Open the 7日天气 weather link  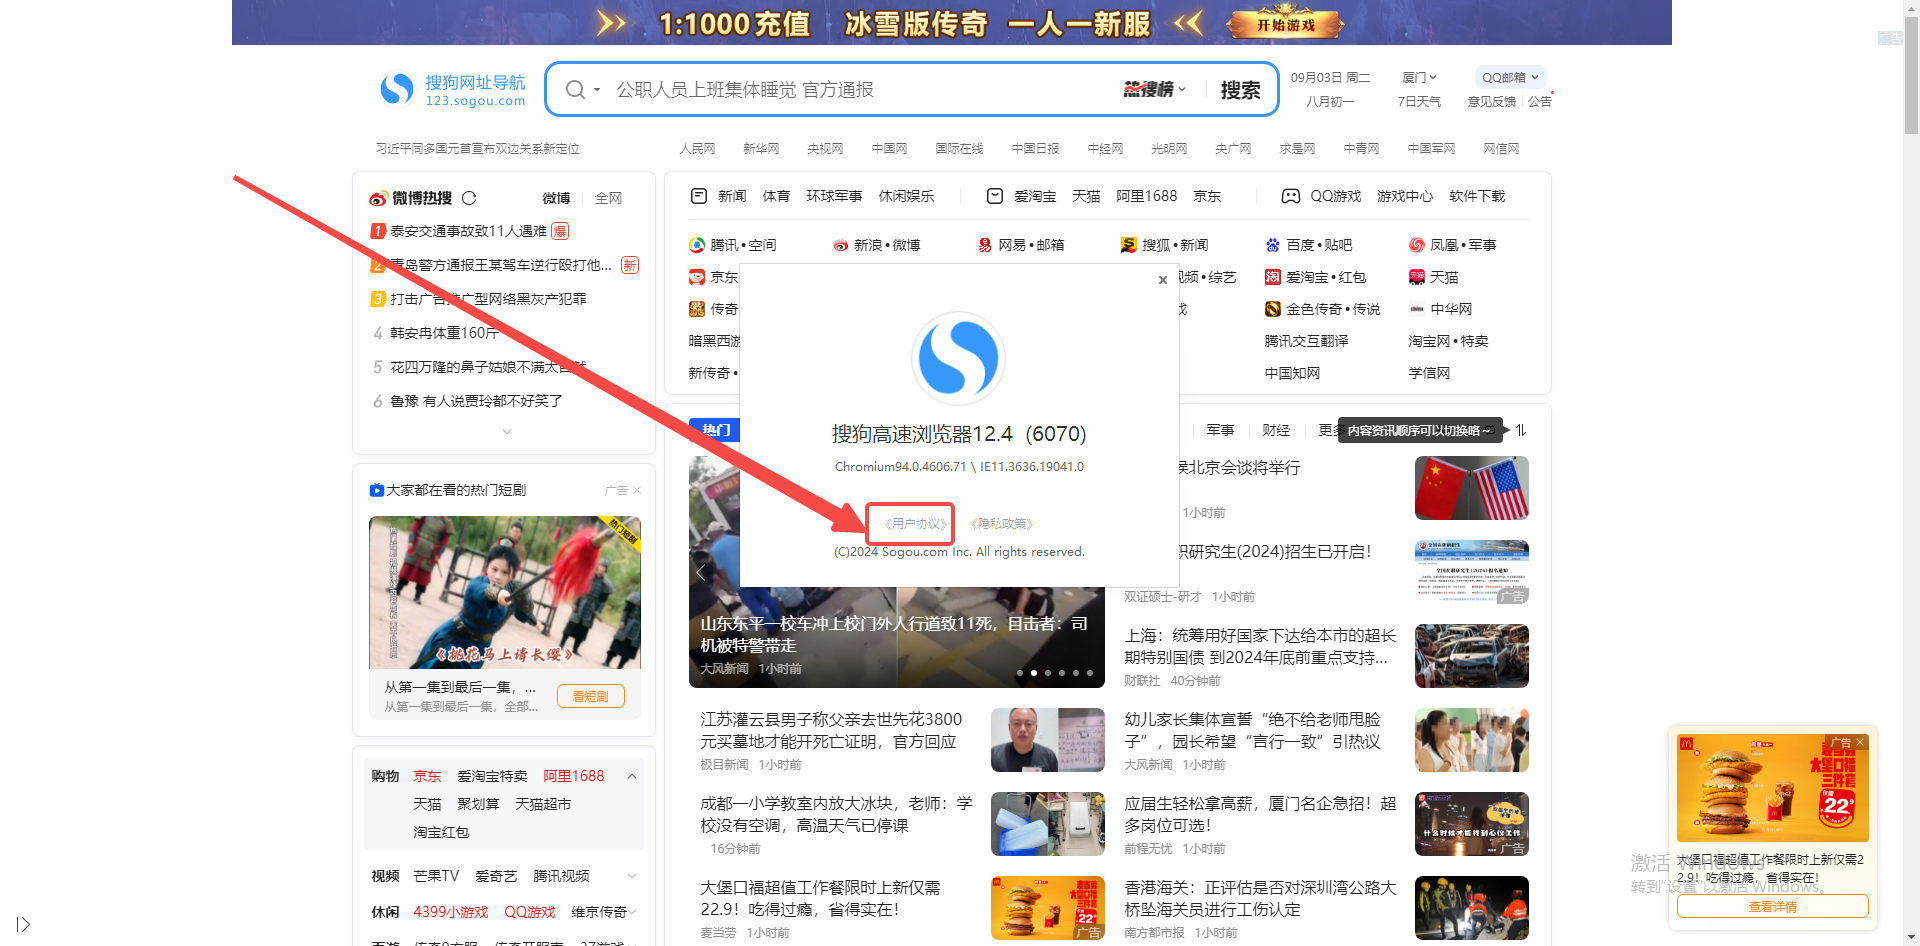click(x=1419, y=101)
